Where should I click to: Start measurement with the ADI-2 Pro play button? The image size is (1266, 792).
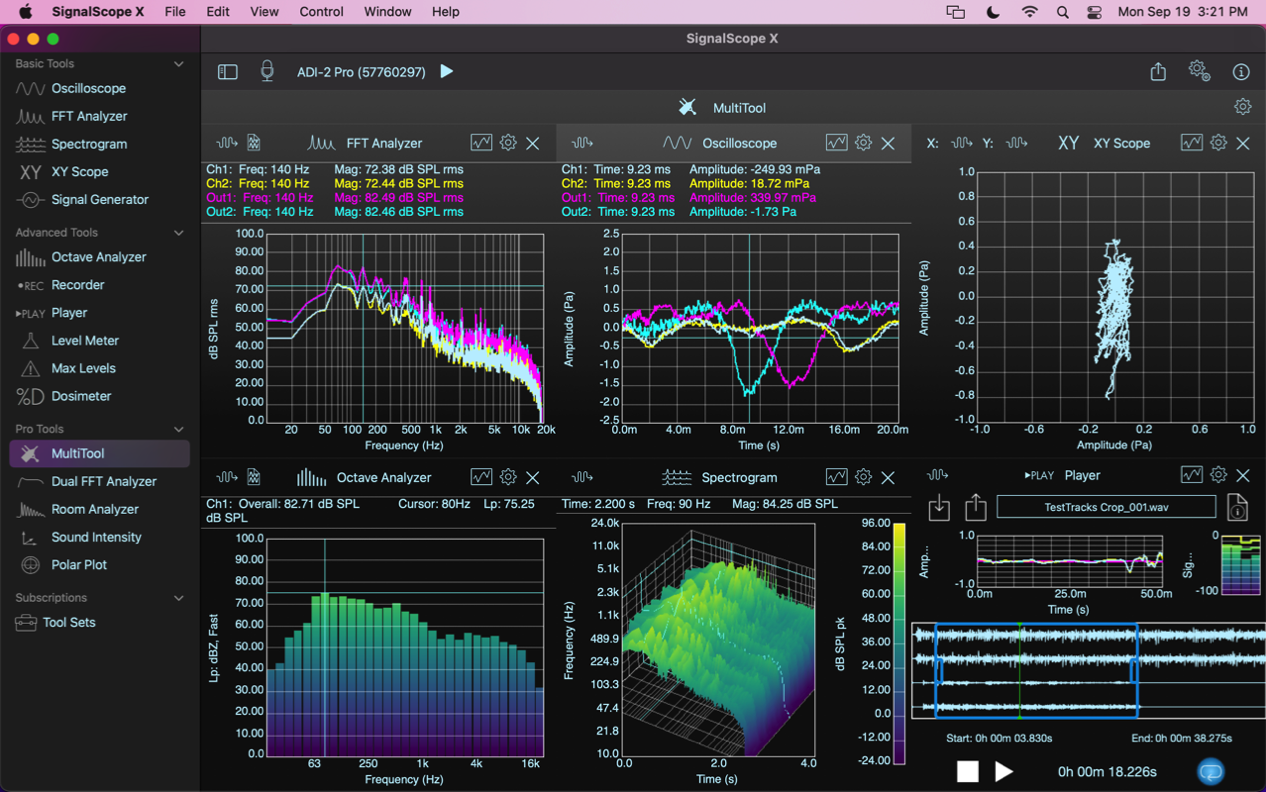pyautogui.click(x=446, y=71)
